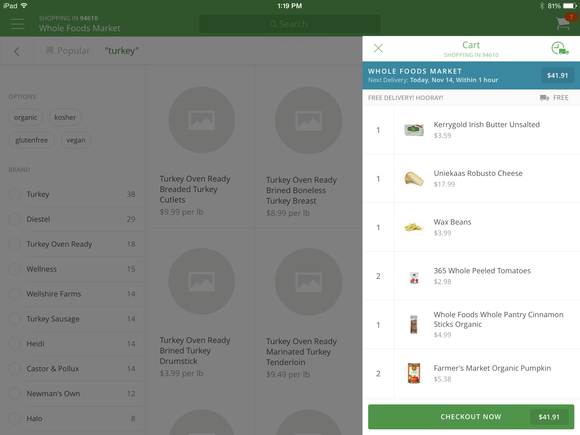Viewport: 580px width, 435px height.
Task: Tap the free delivery truck icon
Action: (544, 98)
